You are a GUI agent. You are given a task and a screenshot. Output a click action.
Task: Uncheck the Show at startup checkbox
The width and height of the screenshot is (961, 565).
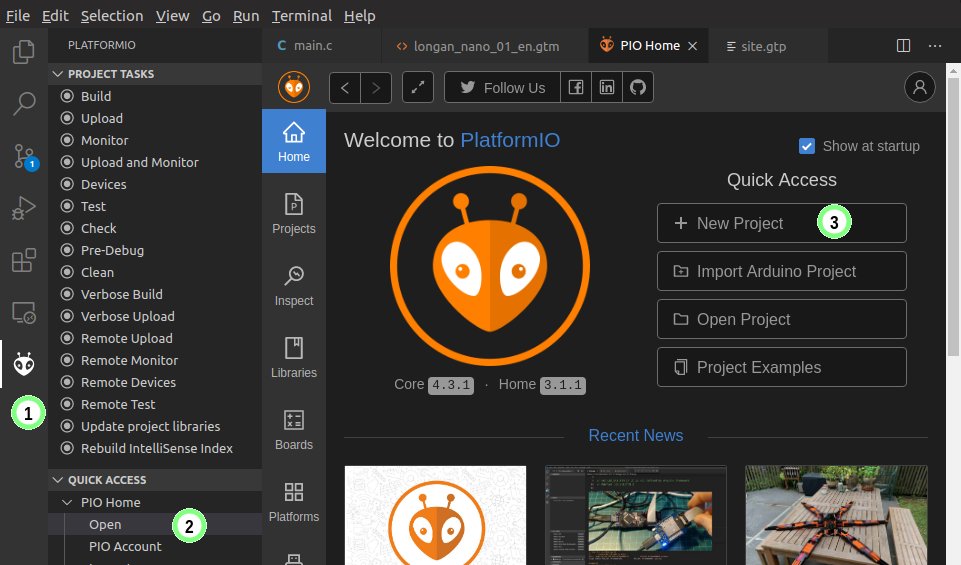click(807, 146)
